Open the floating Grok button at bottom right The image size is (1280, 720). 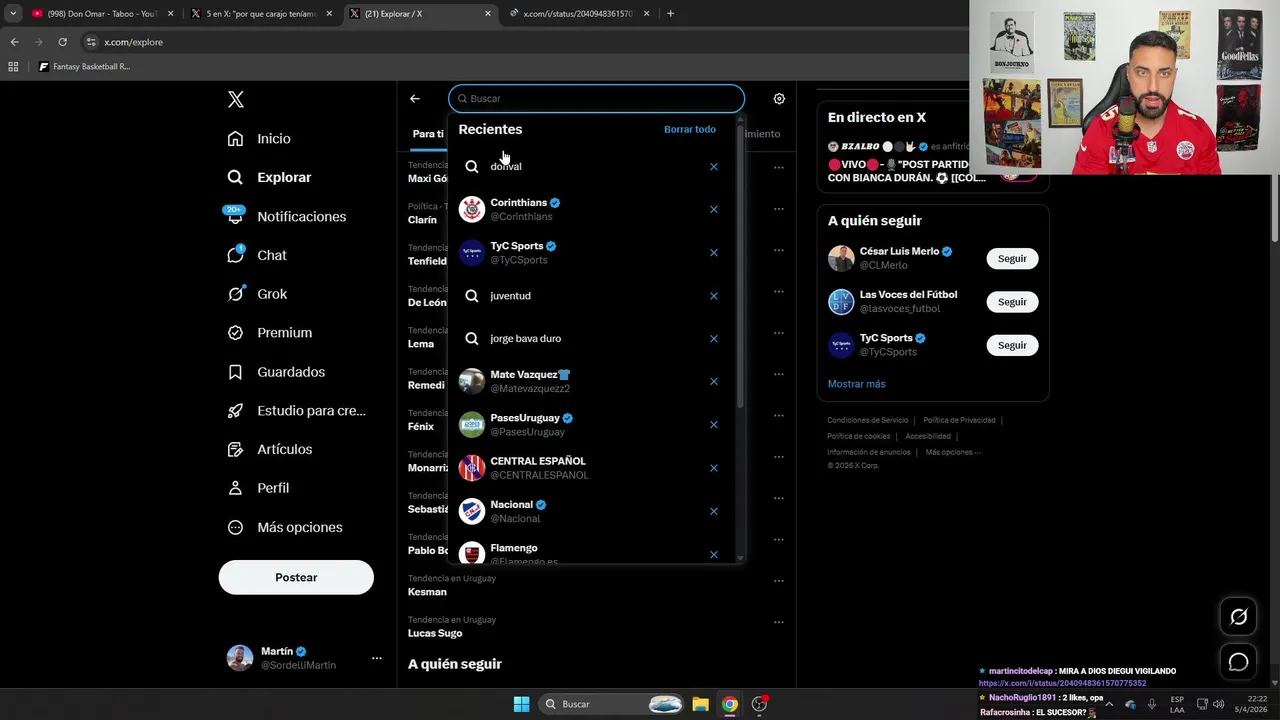[1238, 617]
